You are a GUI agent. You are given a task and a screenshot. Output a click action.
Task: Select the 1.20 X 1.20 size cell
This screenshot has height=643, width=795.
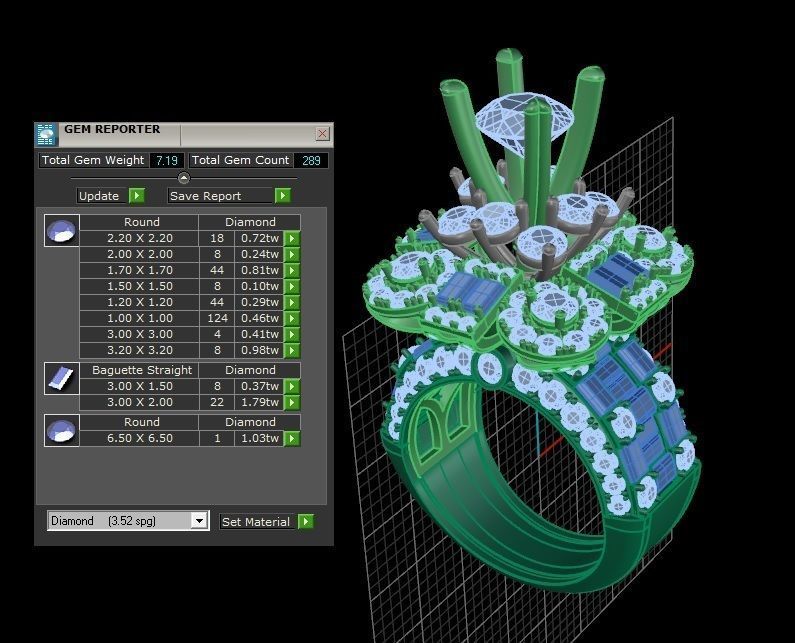(139, 302)
